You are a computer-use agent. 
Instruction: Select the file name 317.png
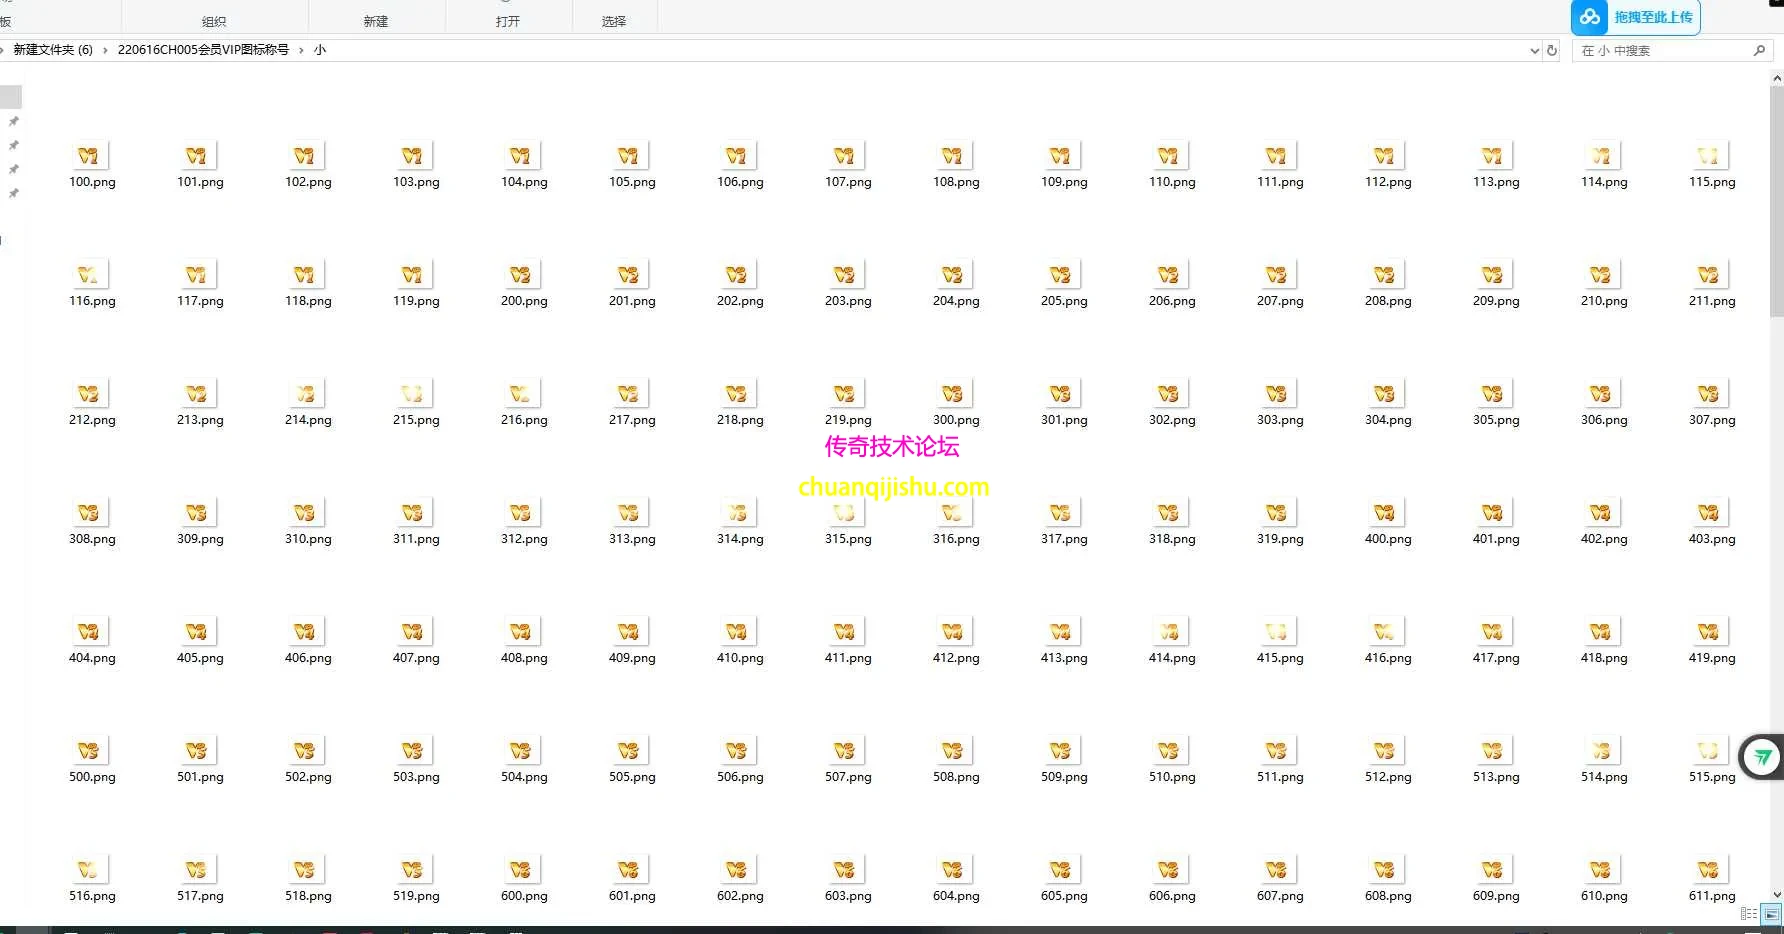pyautogui.click(x=1064, y=539)
